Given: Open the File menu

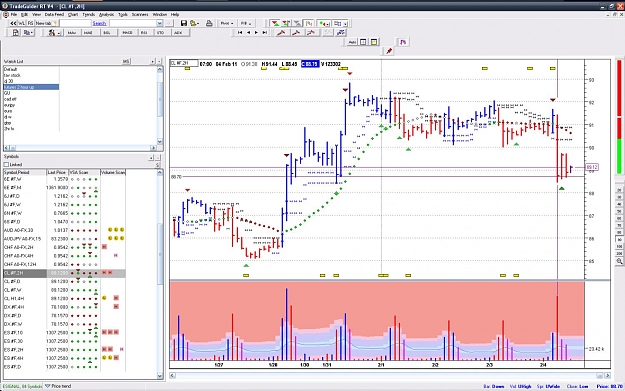Looking at the screenshot, I should 14,14.
